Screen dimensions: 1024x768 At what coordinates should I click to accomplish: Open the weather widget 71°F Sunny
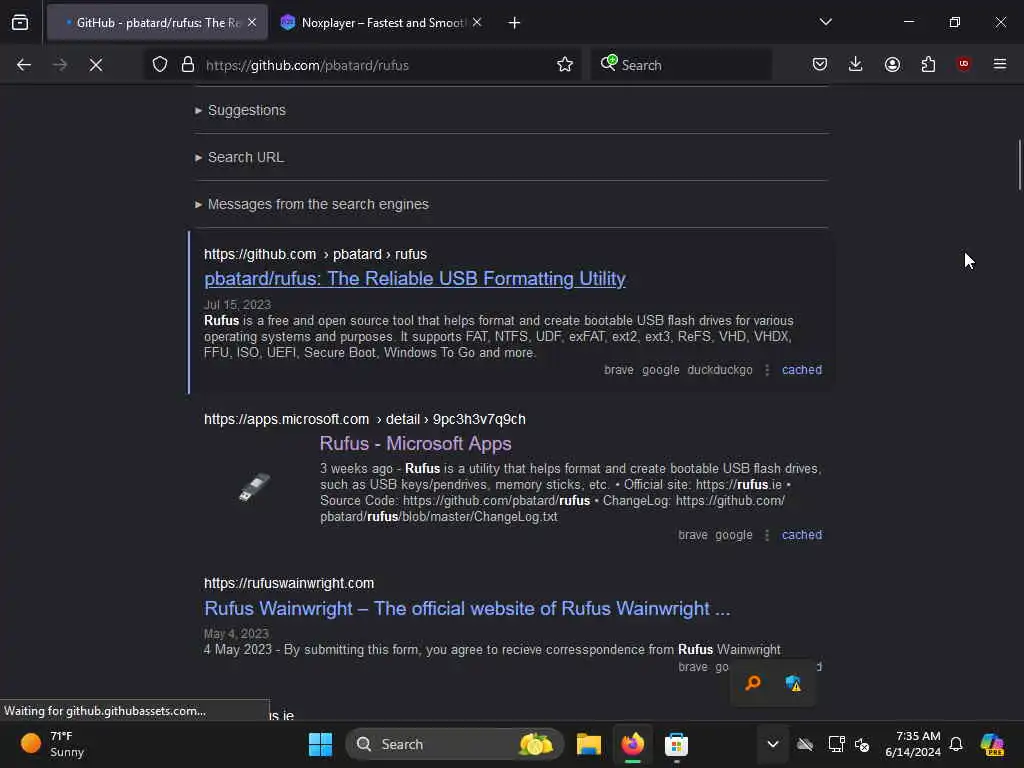pyautogui.click(x=54, y=744)
